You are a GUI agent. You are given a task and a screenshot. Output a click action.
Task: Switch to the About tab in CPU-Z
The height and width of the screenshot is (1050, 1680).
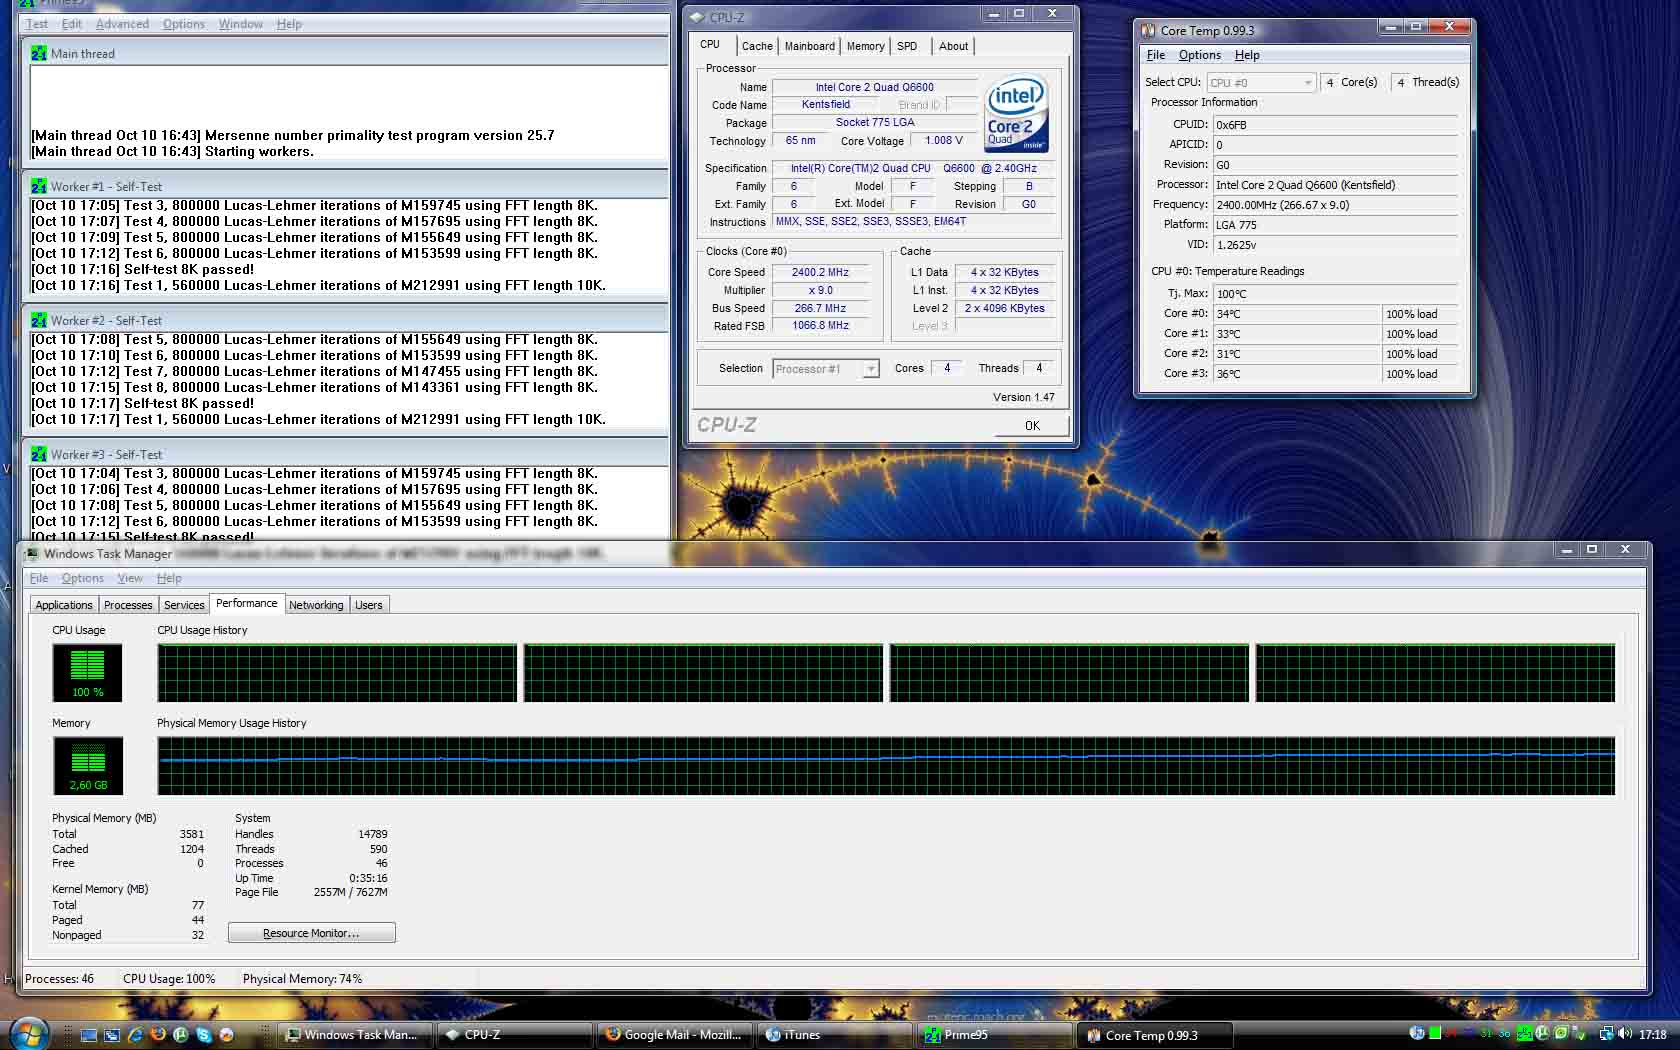(x=953, y=46)
